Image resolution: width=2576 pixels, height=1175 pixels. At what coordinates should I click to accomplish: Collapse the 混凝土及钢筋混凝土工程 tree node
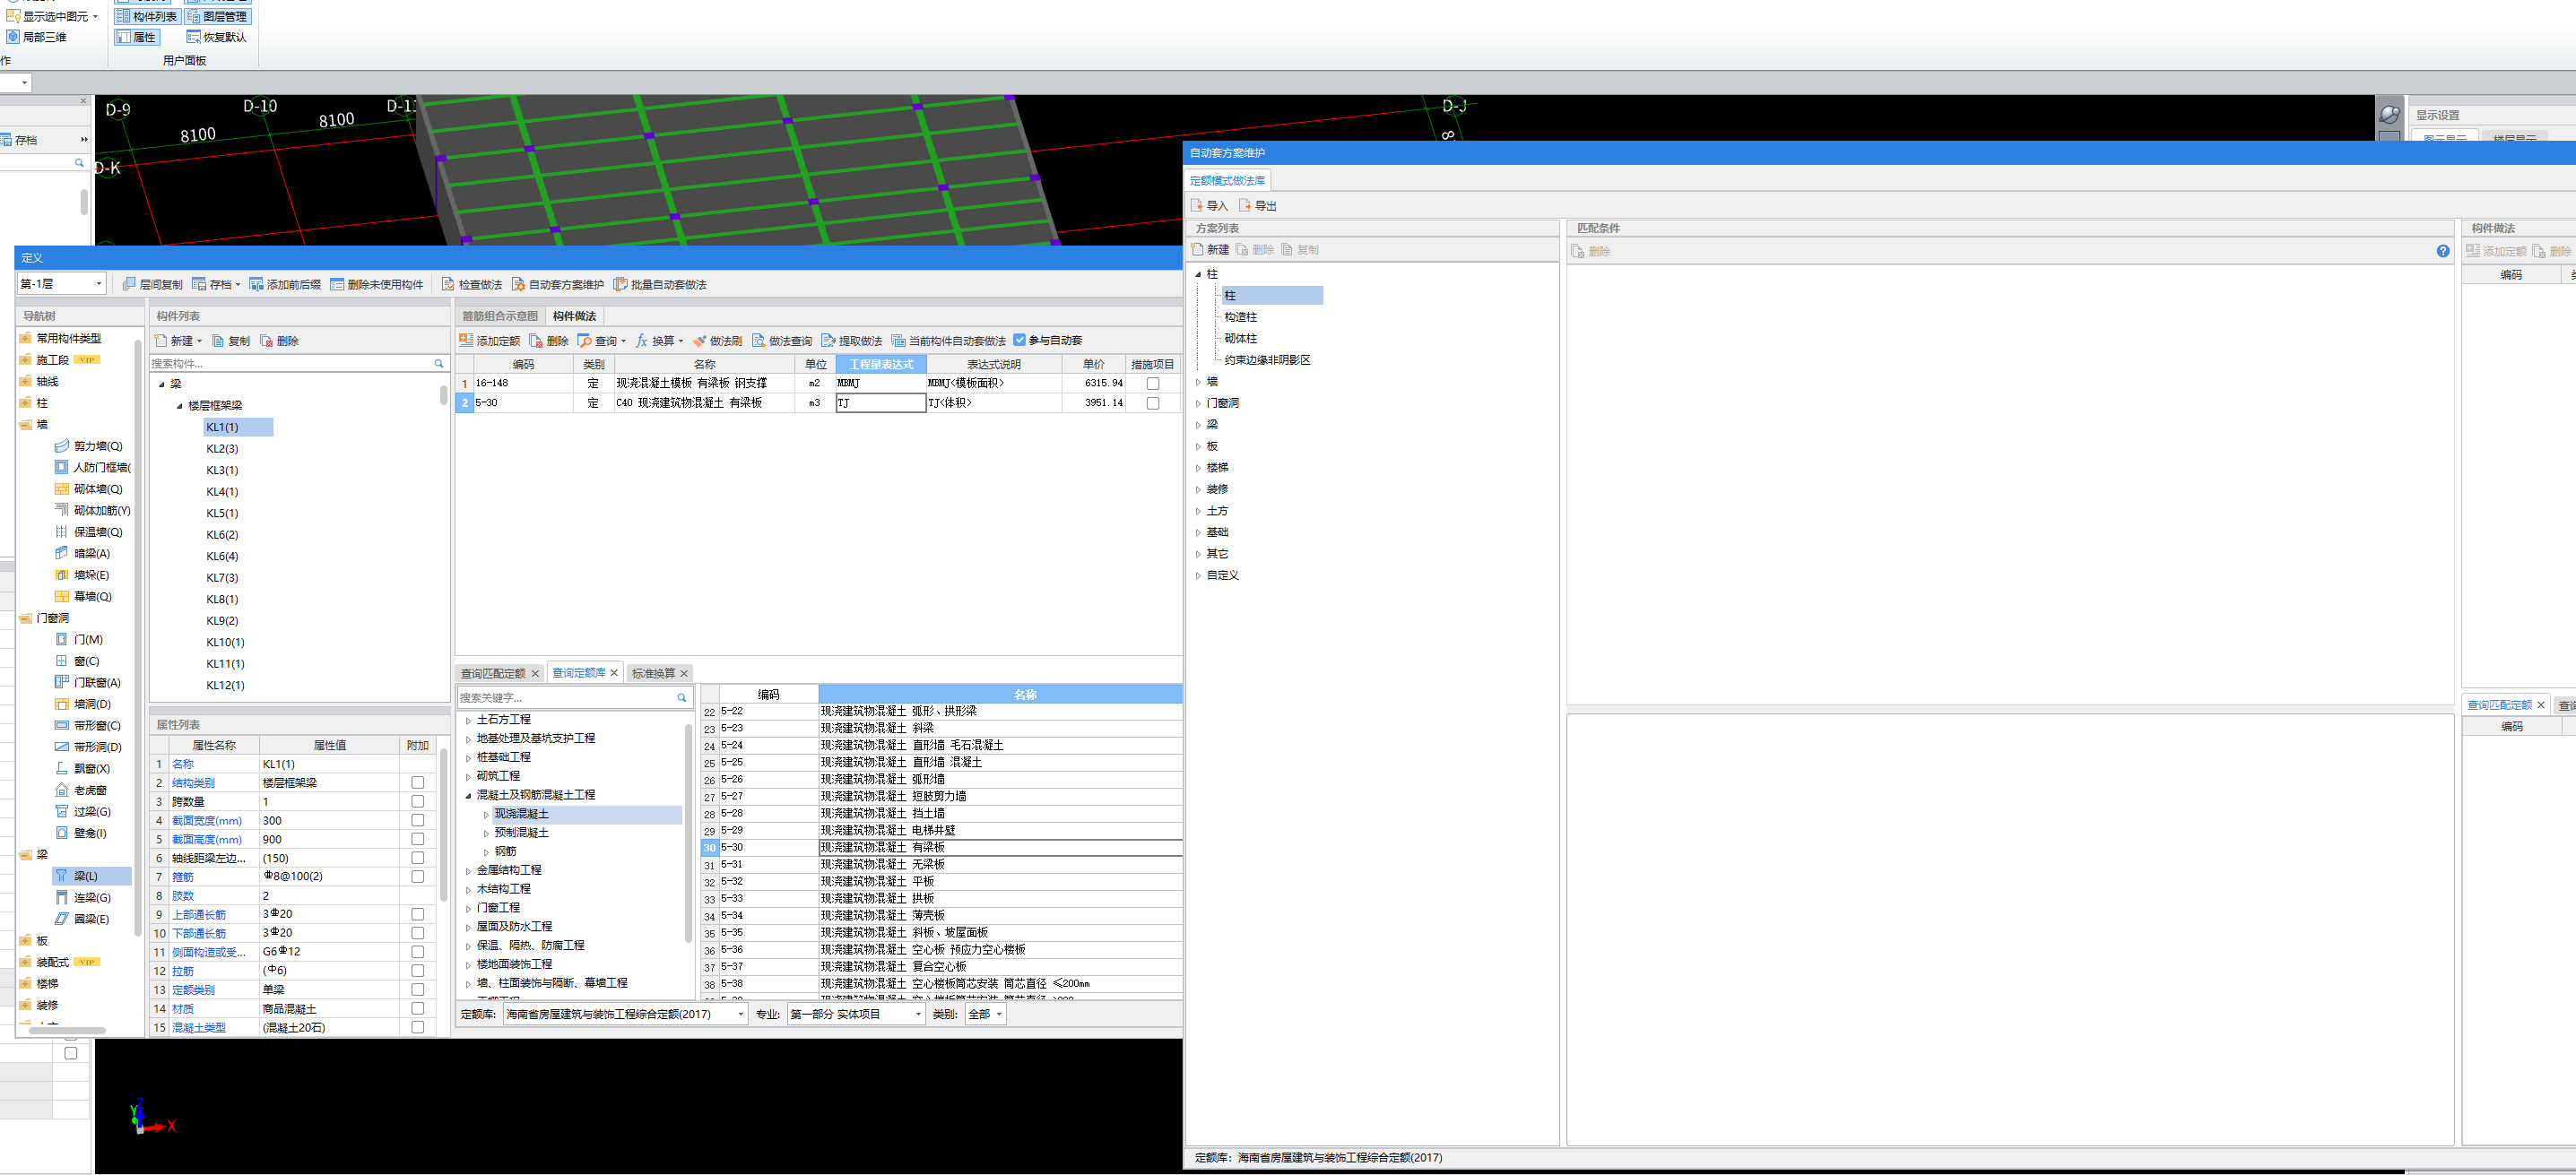coord(468,796)
